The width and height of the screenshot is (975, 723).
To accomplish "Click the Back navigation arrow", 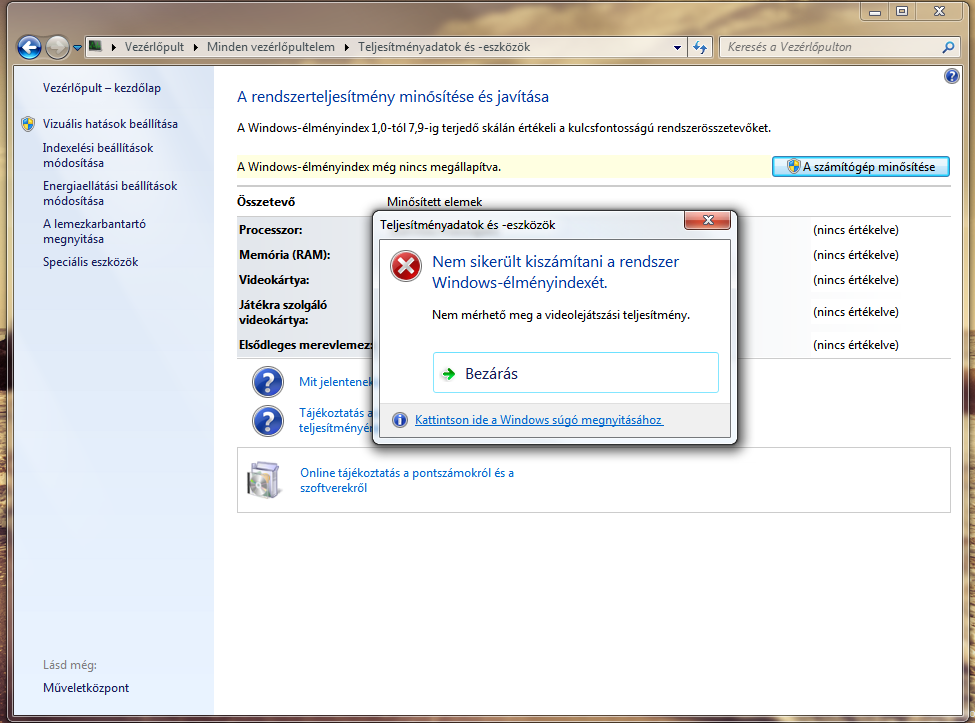I will (x=29, y=47).
